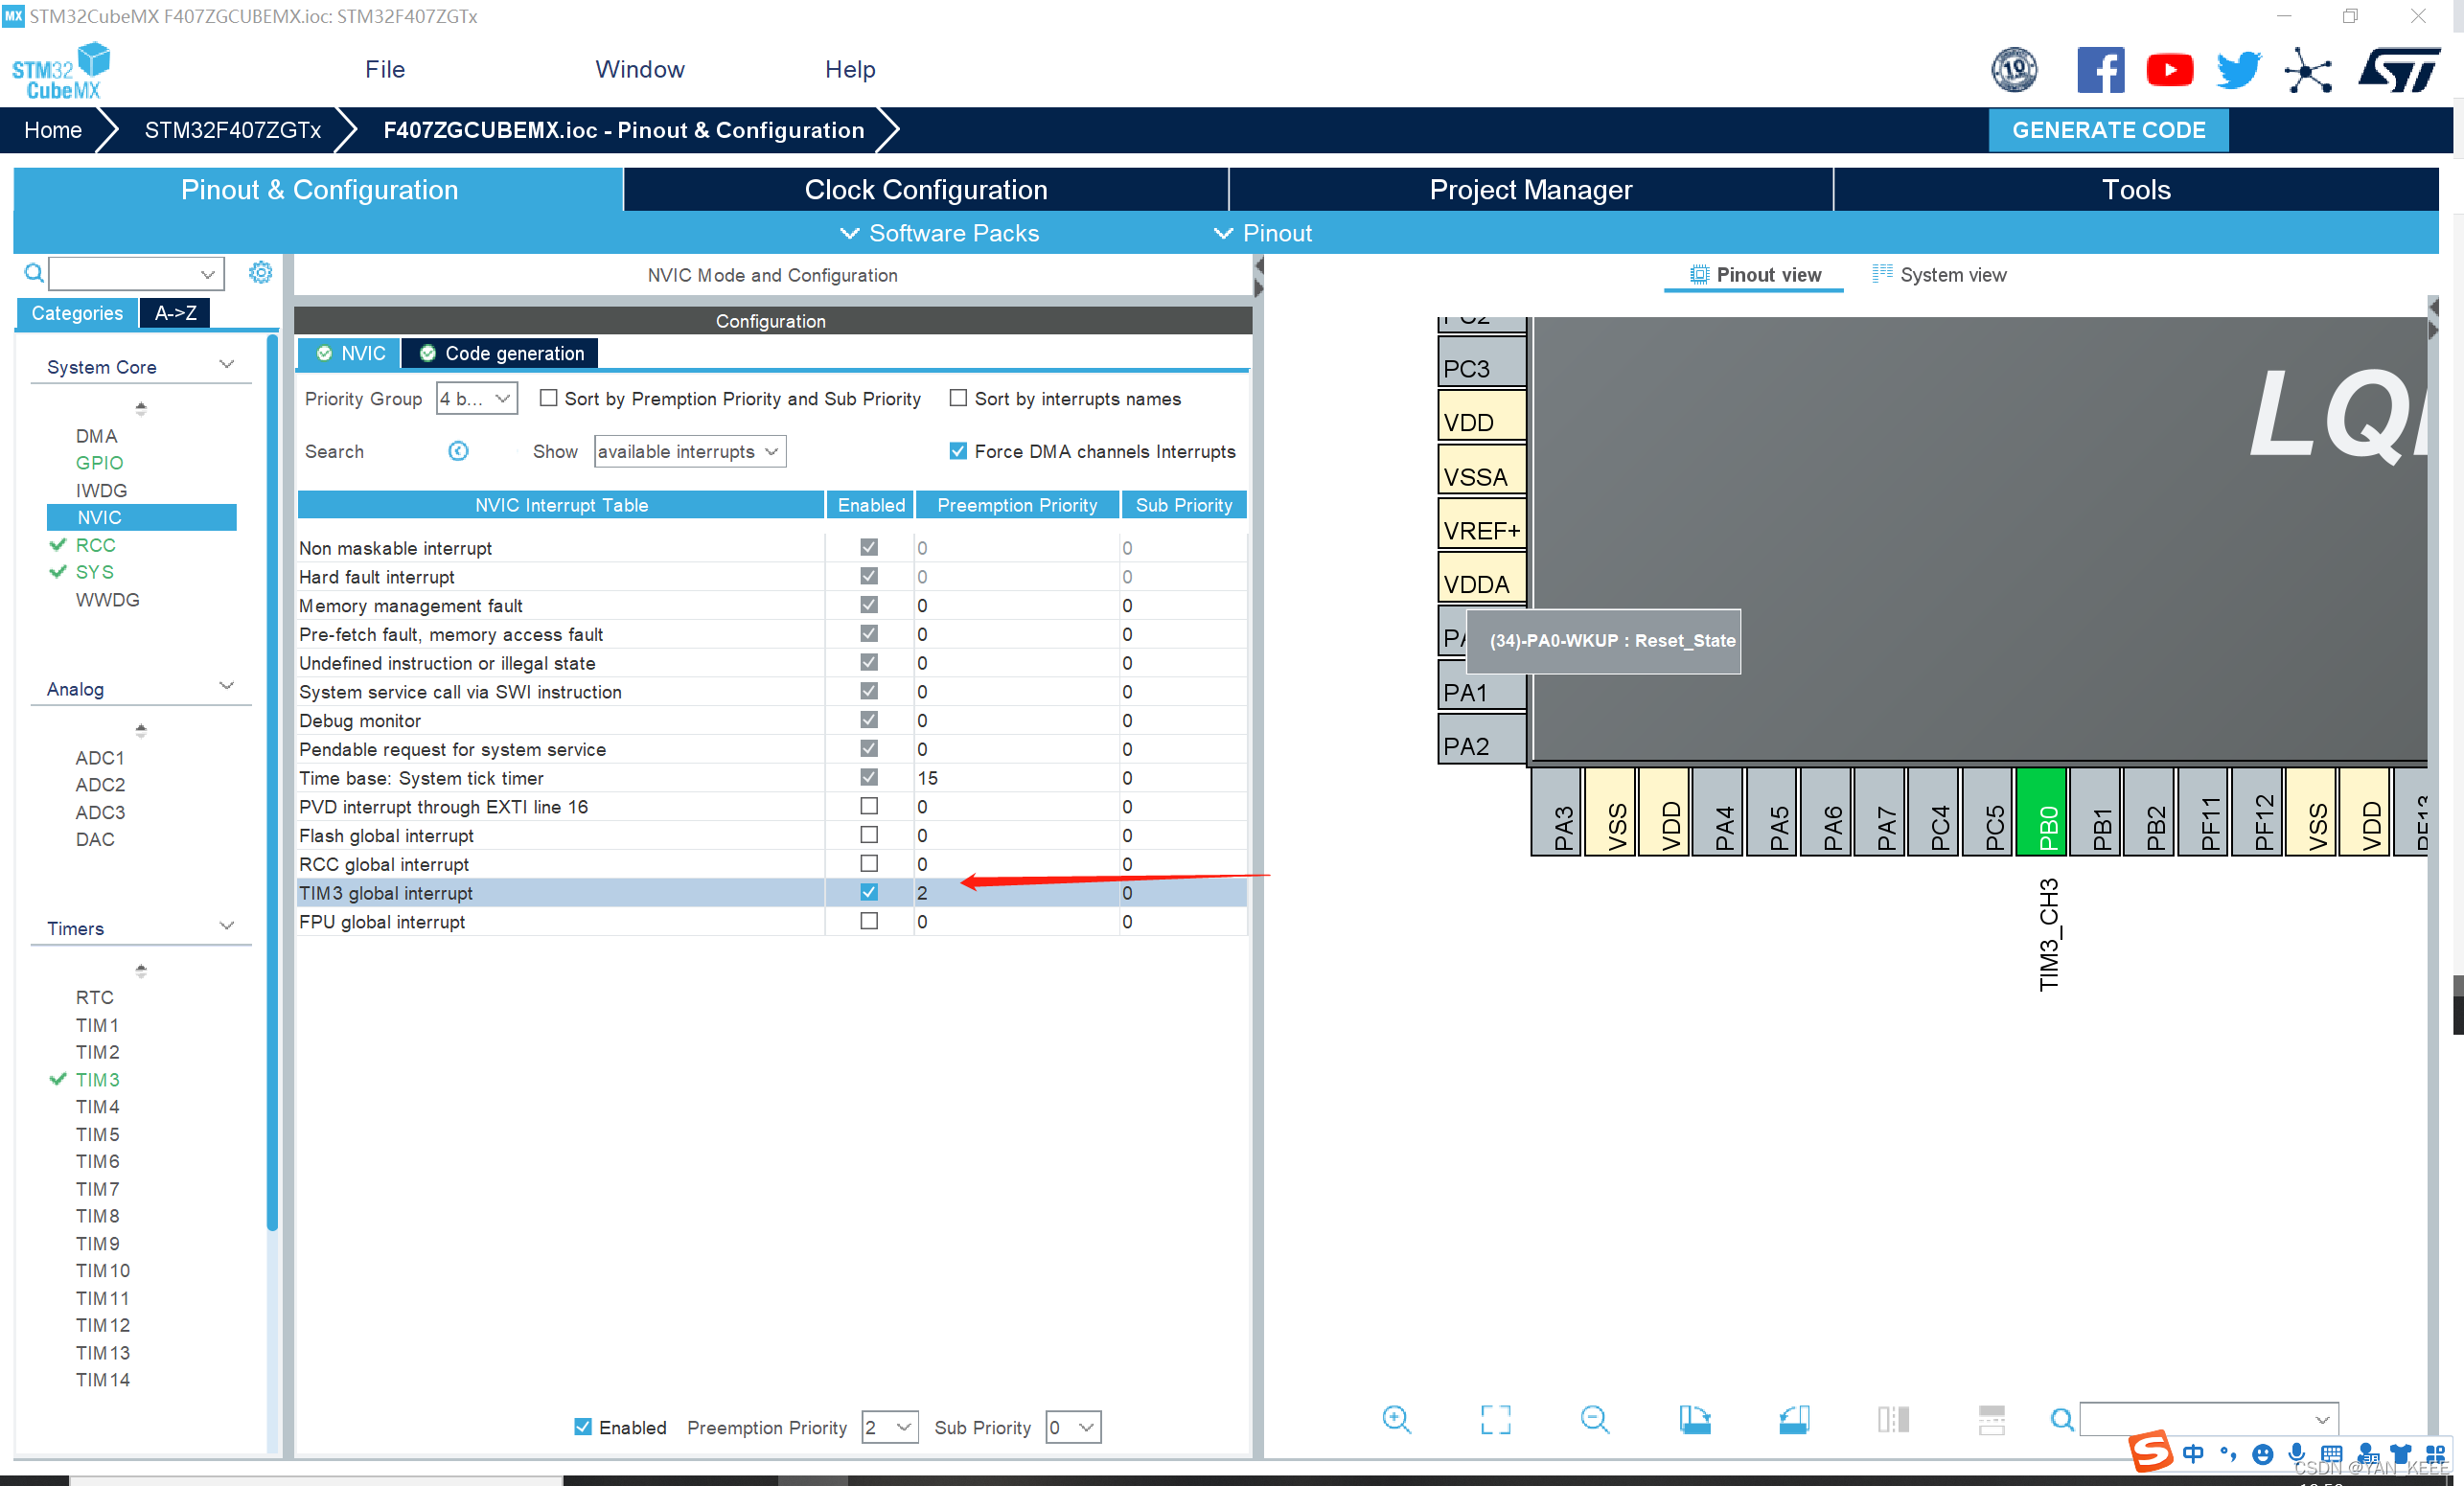Select the green PB0 pin
Screen dimensions: 2464x1486
pos(2041,811)
